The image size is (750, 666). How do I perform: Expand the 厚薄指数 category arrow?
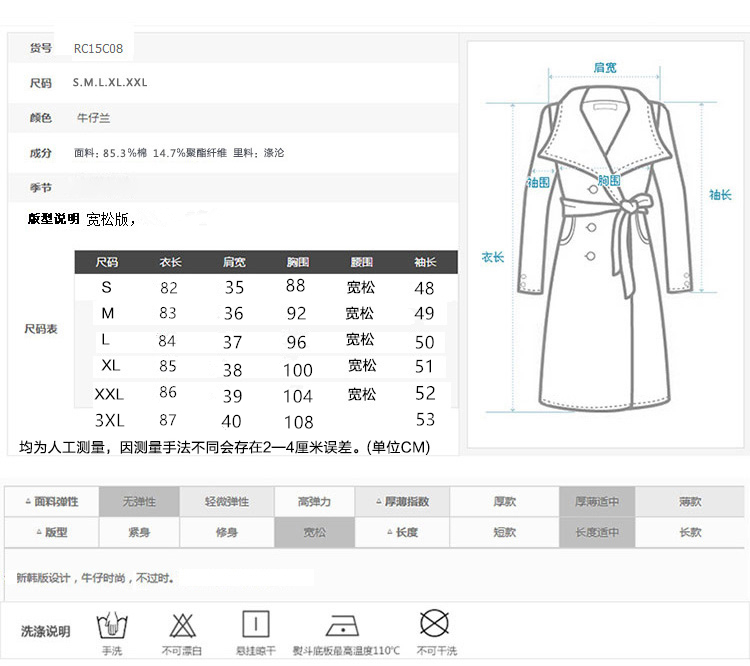pos(377,502)
